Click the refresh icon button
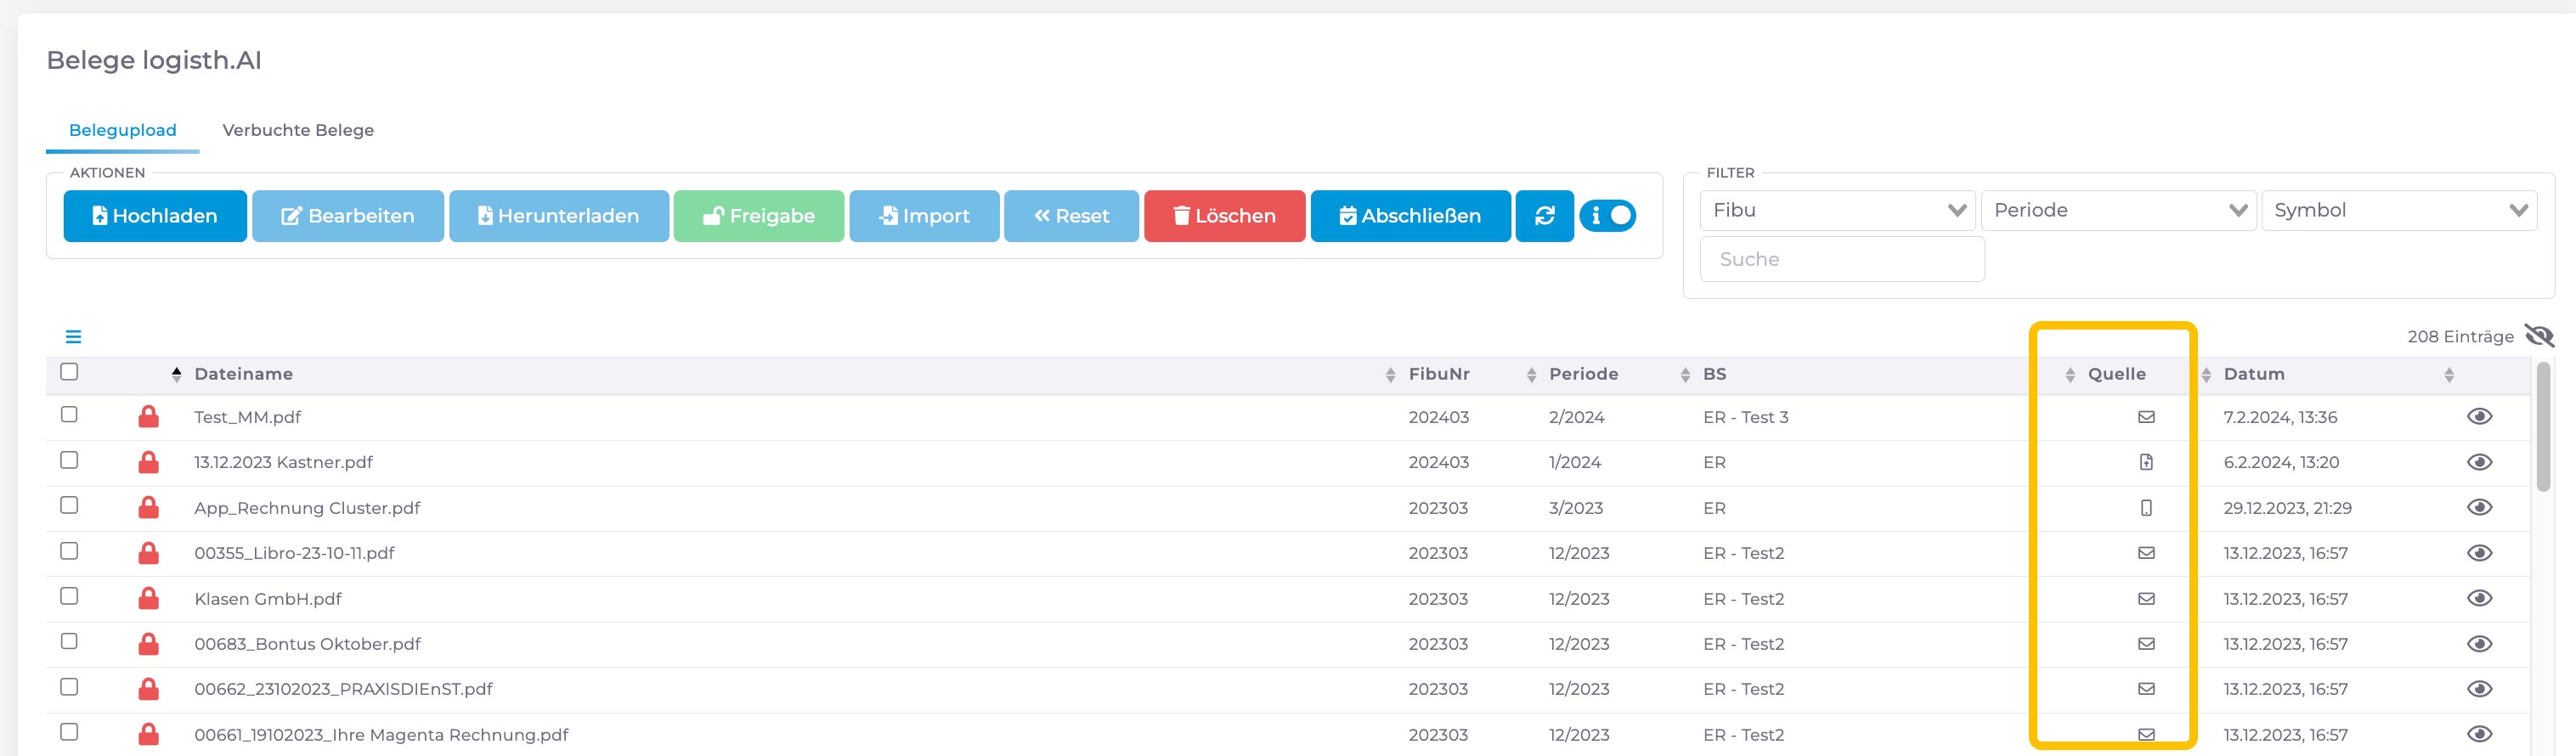 pyautogui.click(x=1544, y=216)
